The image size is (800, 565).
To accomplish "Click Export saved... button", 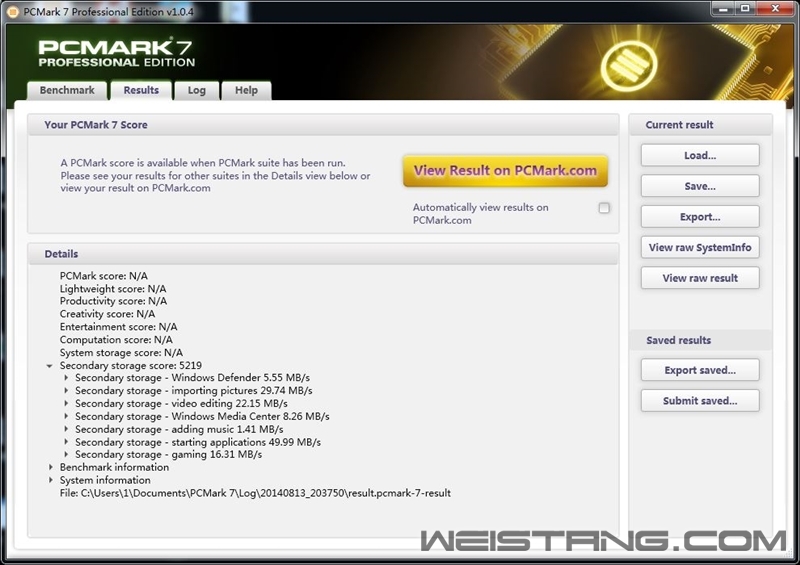I will pyautogui.click(x=700, y=370).
